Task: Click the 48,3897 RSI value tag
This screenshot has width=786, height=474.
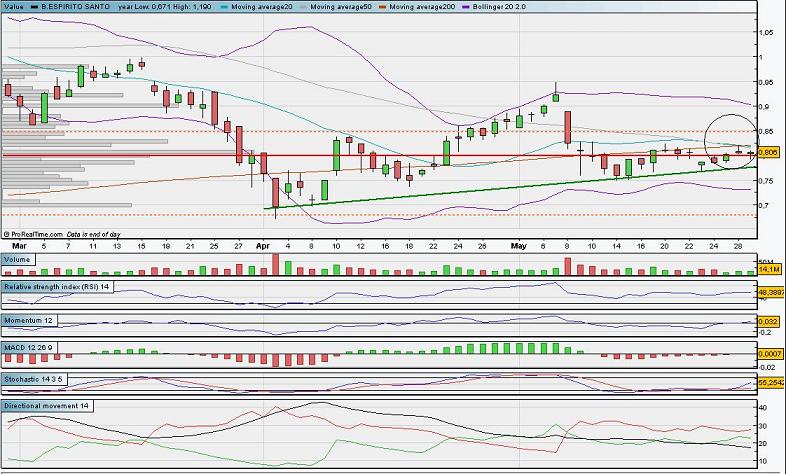Action: (770, 292)
